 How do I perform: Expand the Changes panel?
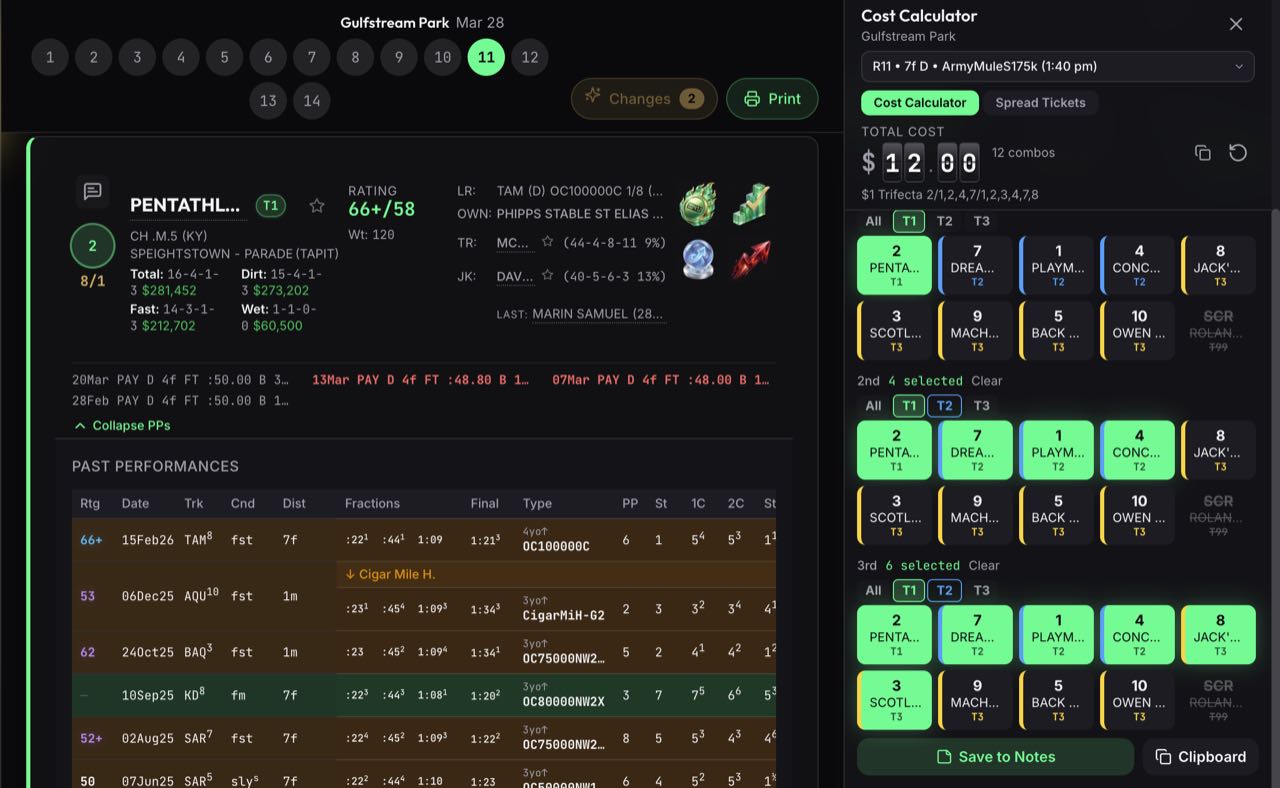[x=643, y=98]
